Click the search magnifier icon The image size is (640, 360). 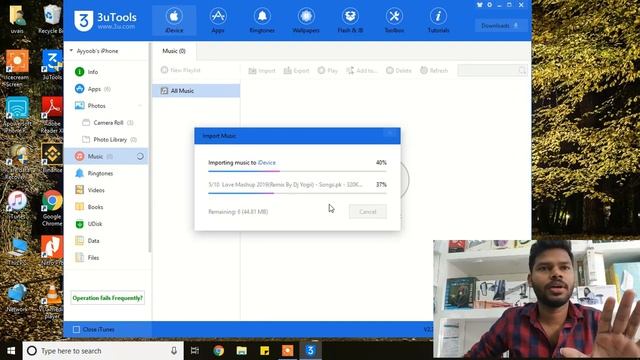522,71
